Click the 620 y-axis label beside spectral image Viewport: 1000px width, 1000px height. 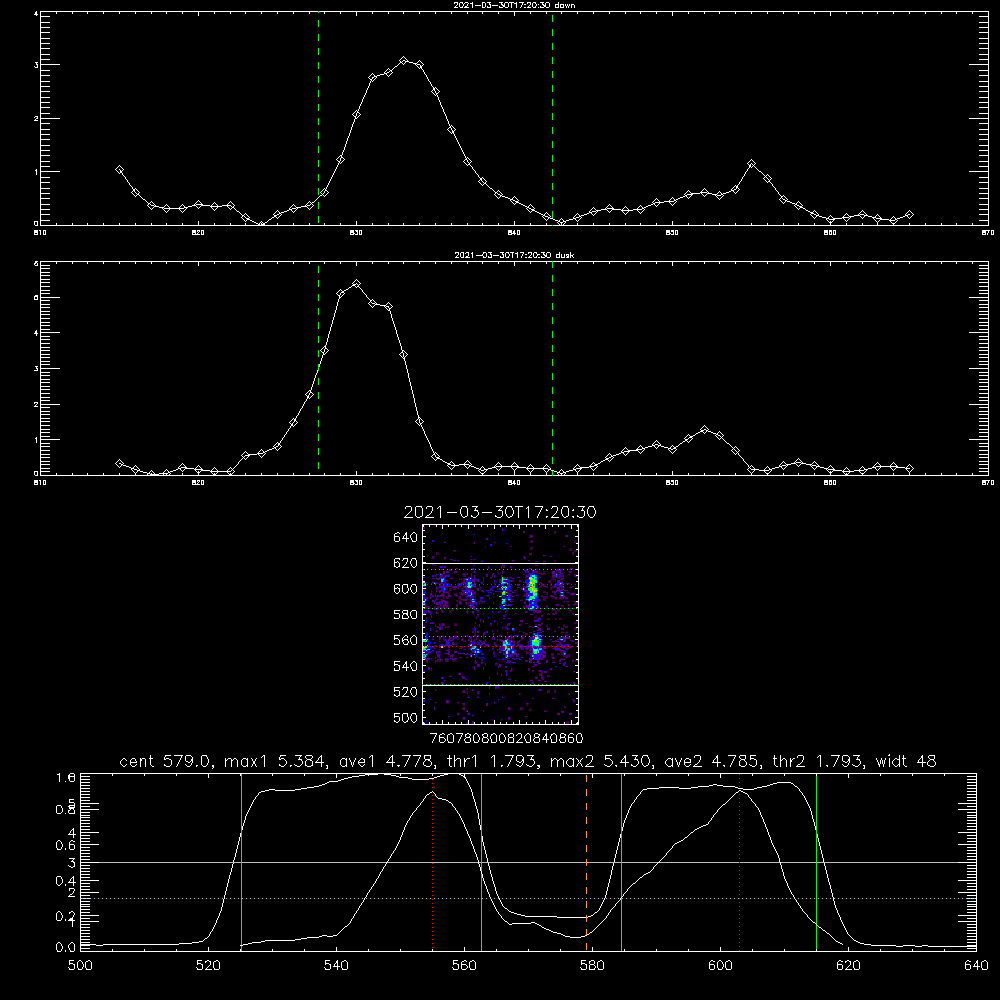tap(405, 563)
